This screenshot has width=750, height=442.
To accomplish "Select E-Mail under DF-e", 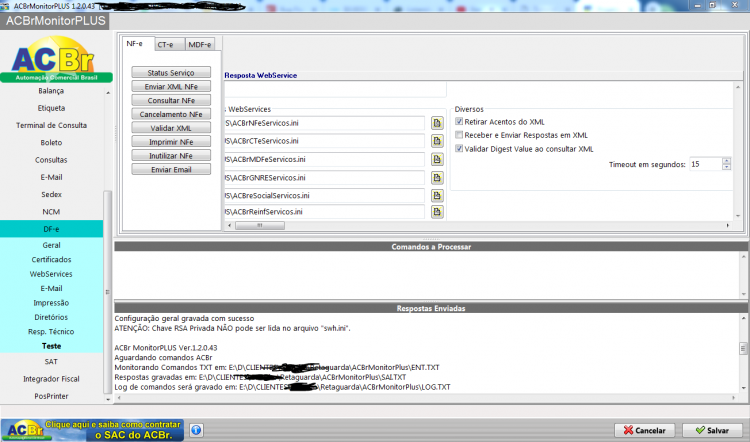I will tap(51, 288).
